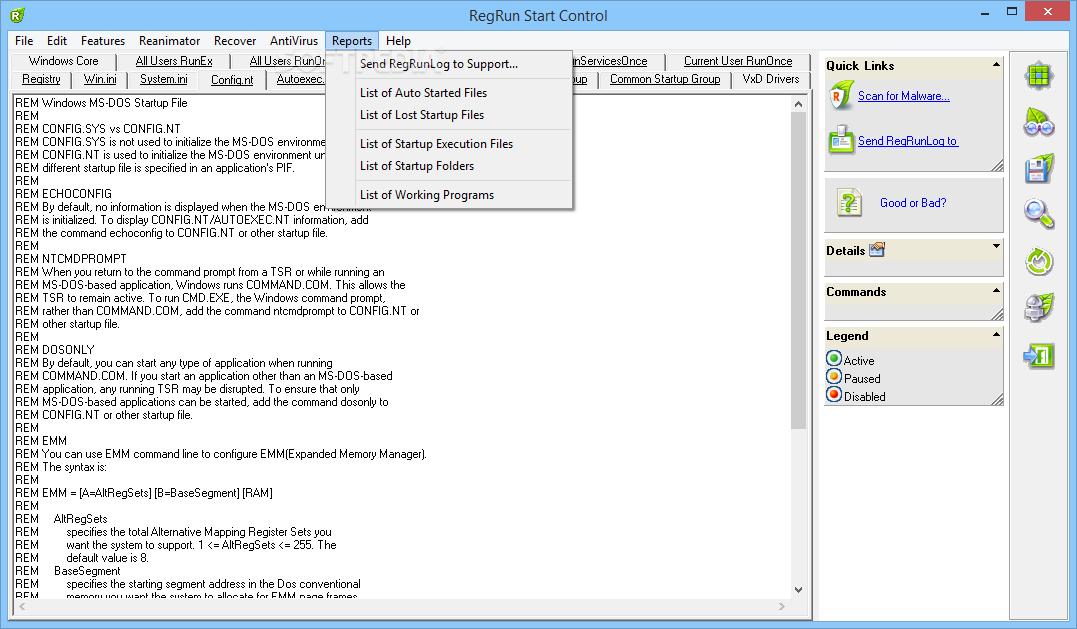This screenshot has height=629, width=1077.
Task: Click the horizontal scrollbar left arrow
Action: 23,606
